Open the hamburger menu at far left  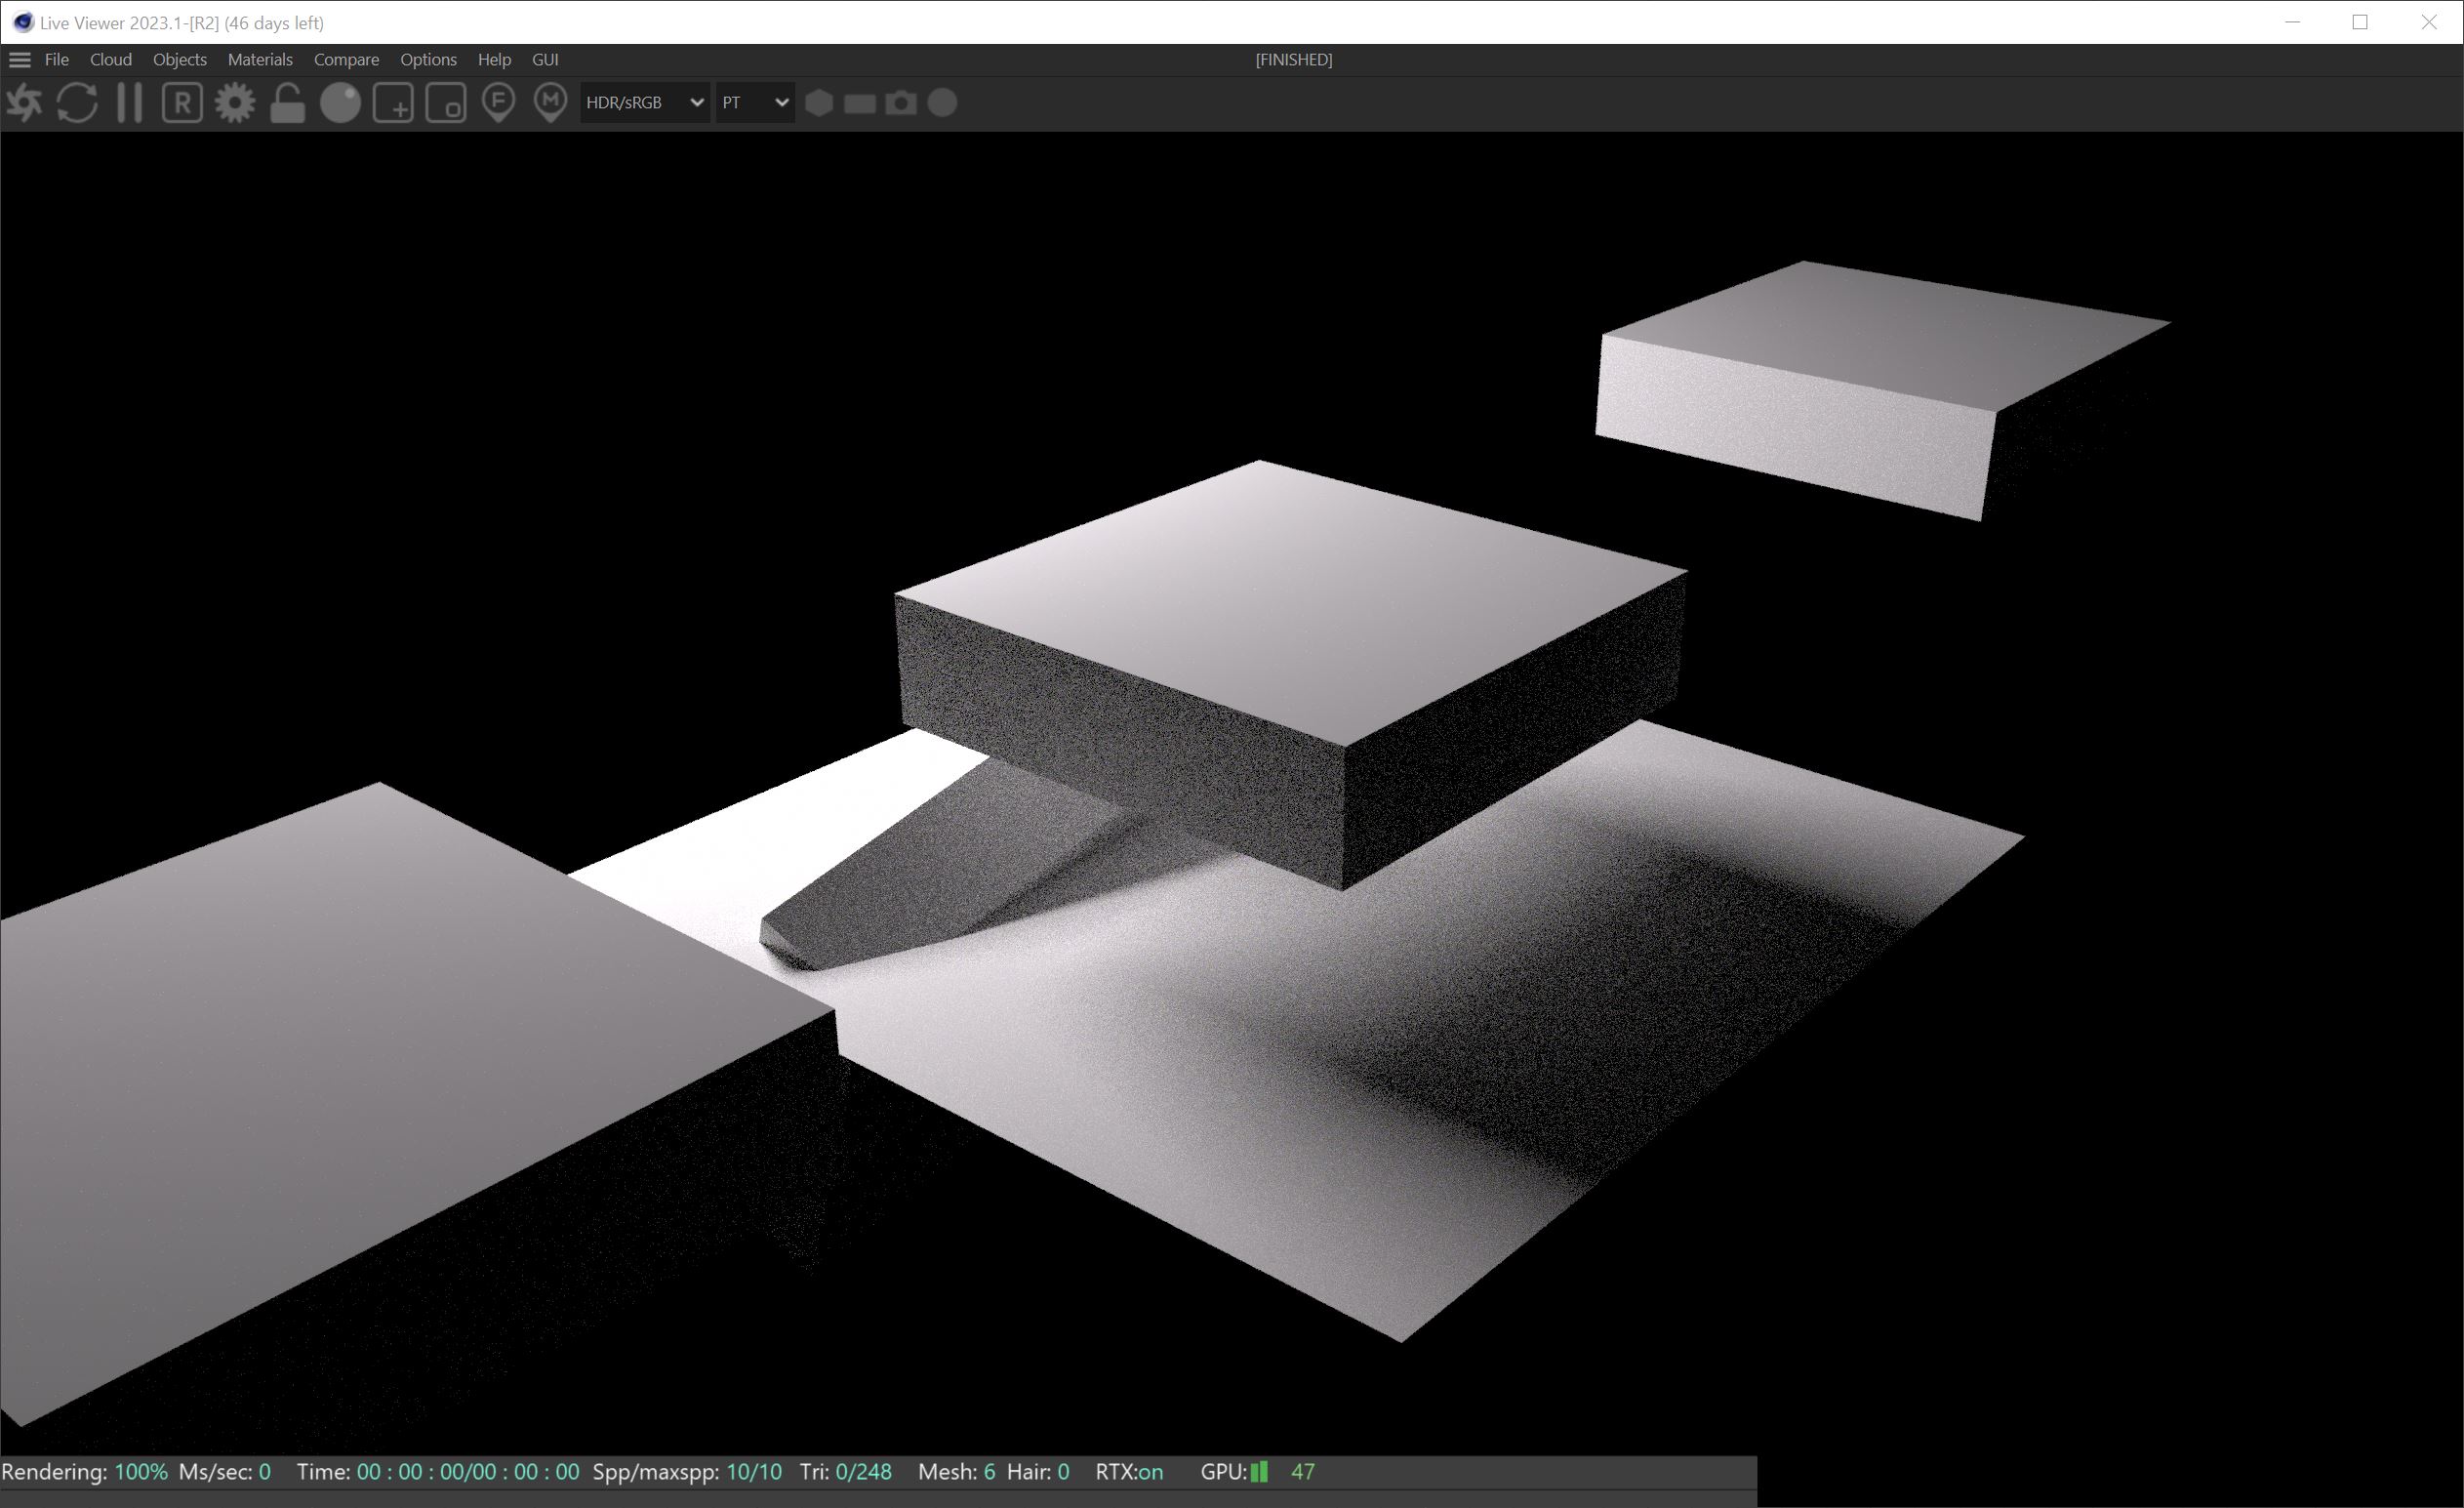(19, 60)
